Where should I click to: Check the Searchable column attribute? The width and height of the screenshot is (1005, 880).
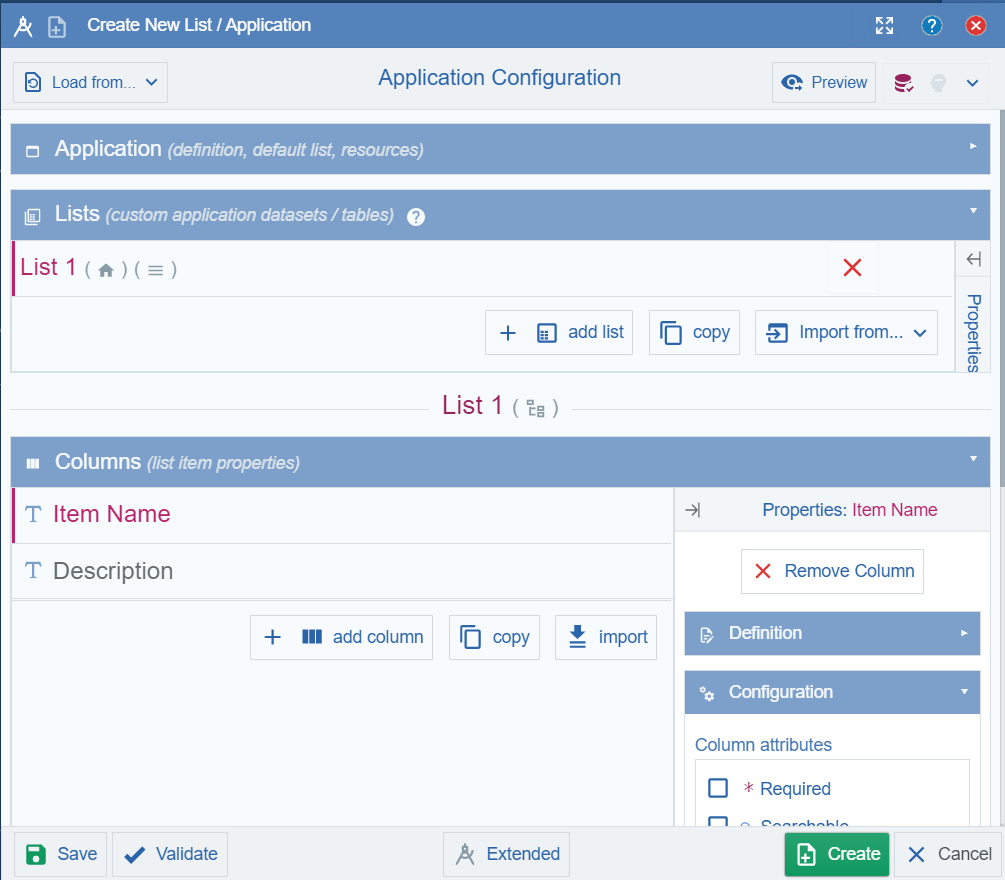[x=717, y=822]
